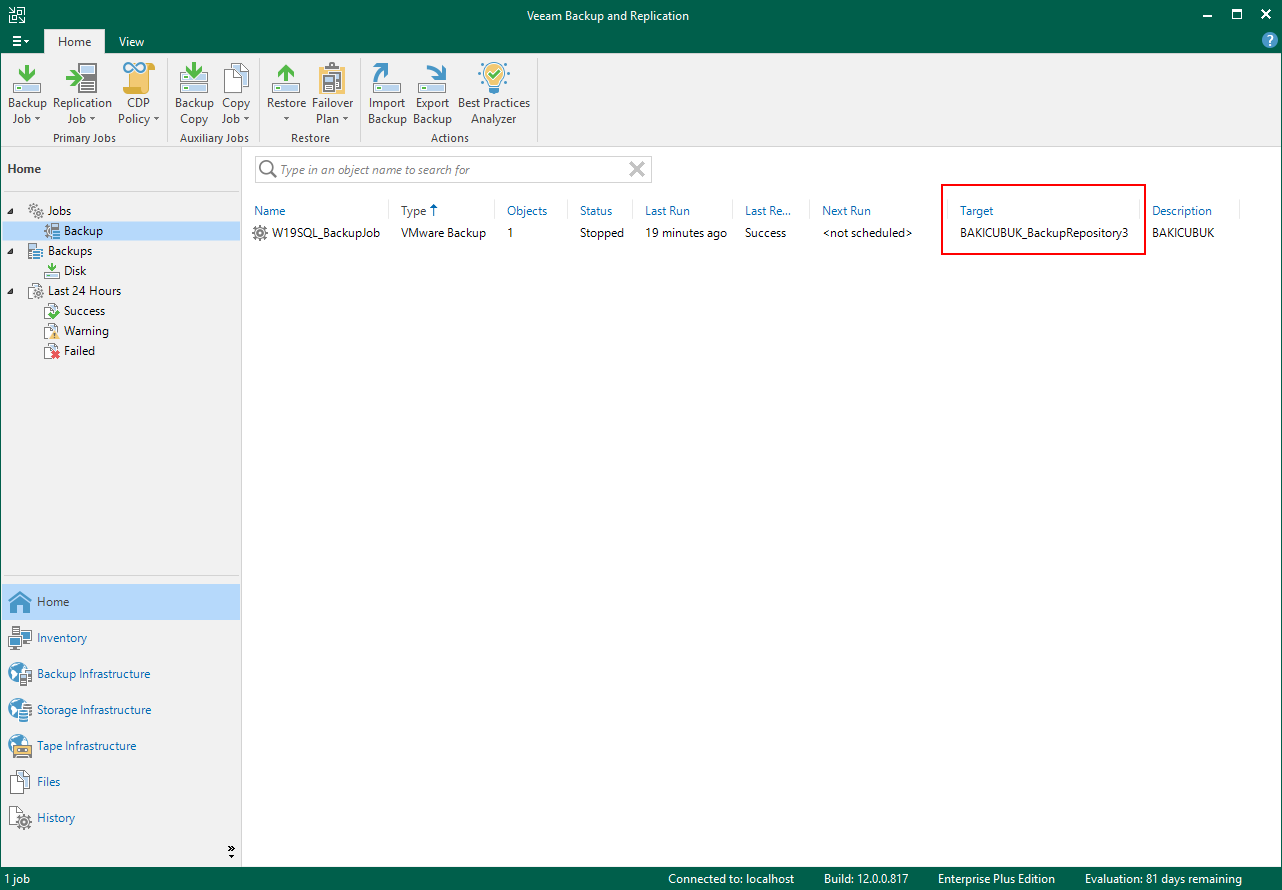Screen dimensions: 1282x890
Task: Select Disk under Backups
Action: (x=75, y=271)
